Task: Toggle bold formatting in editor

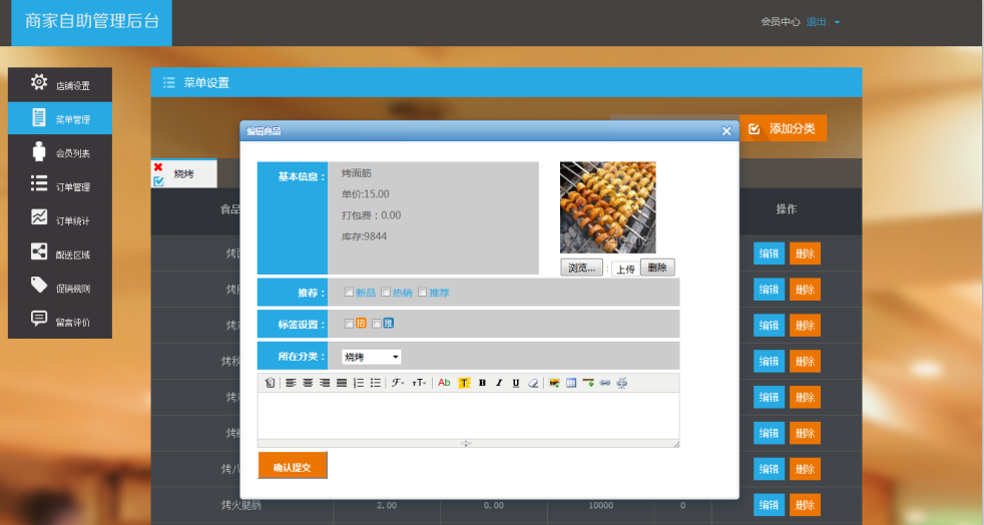Action: (482, 383)
